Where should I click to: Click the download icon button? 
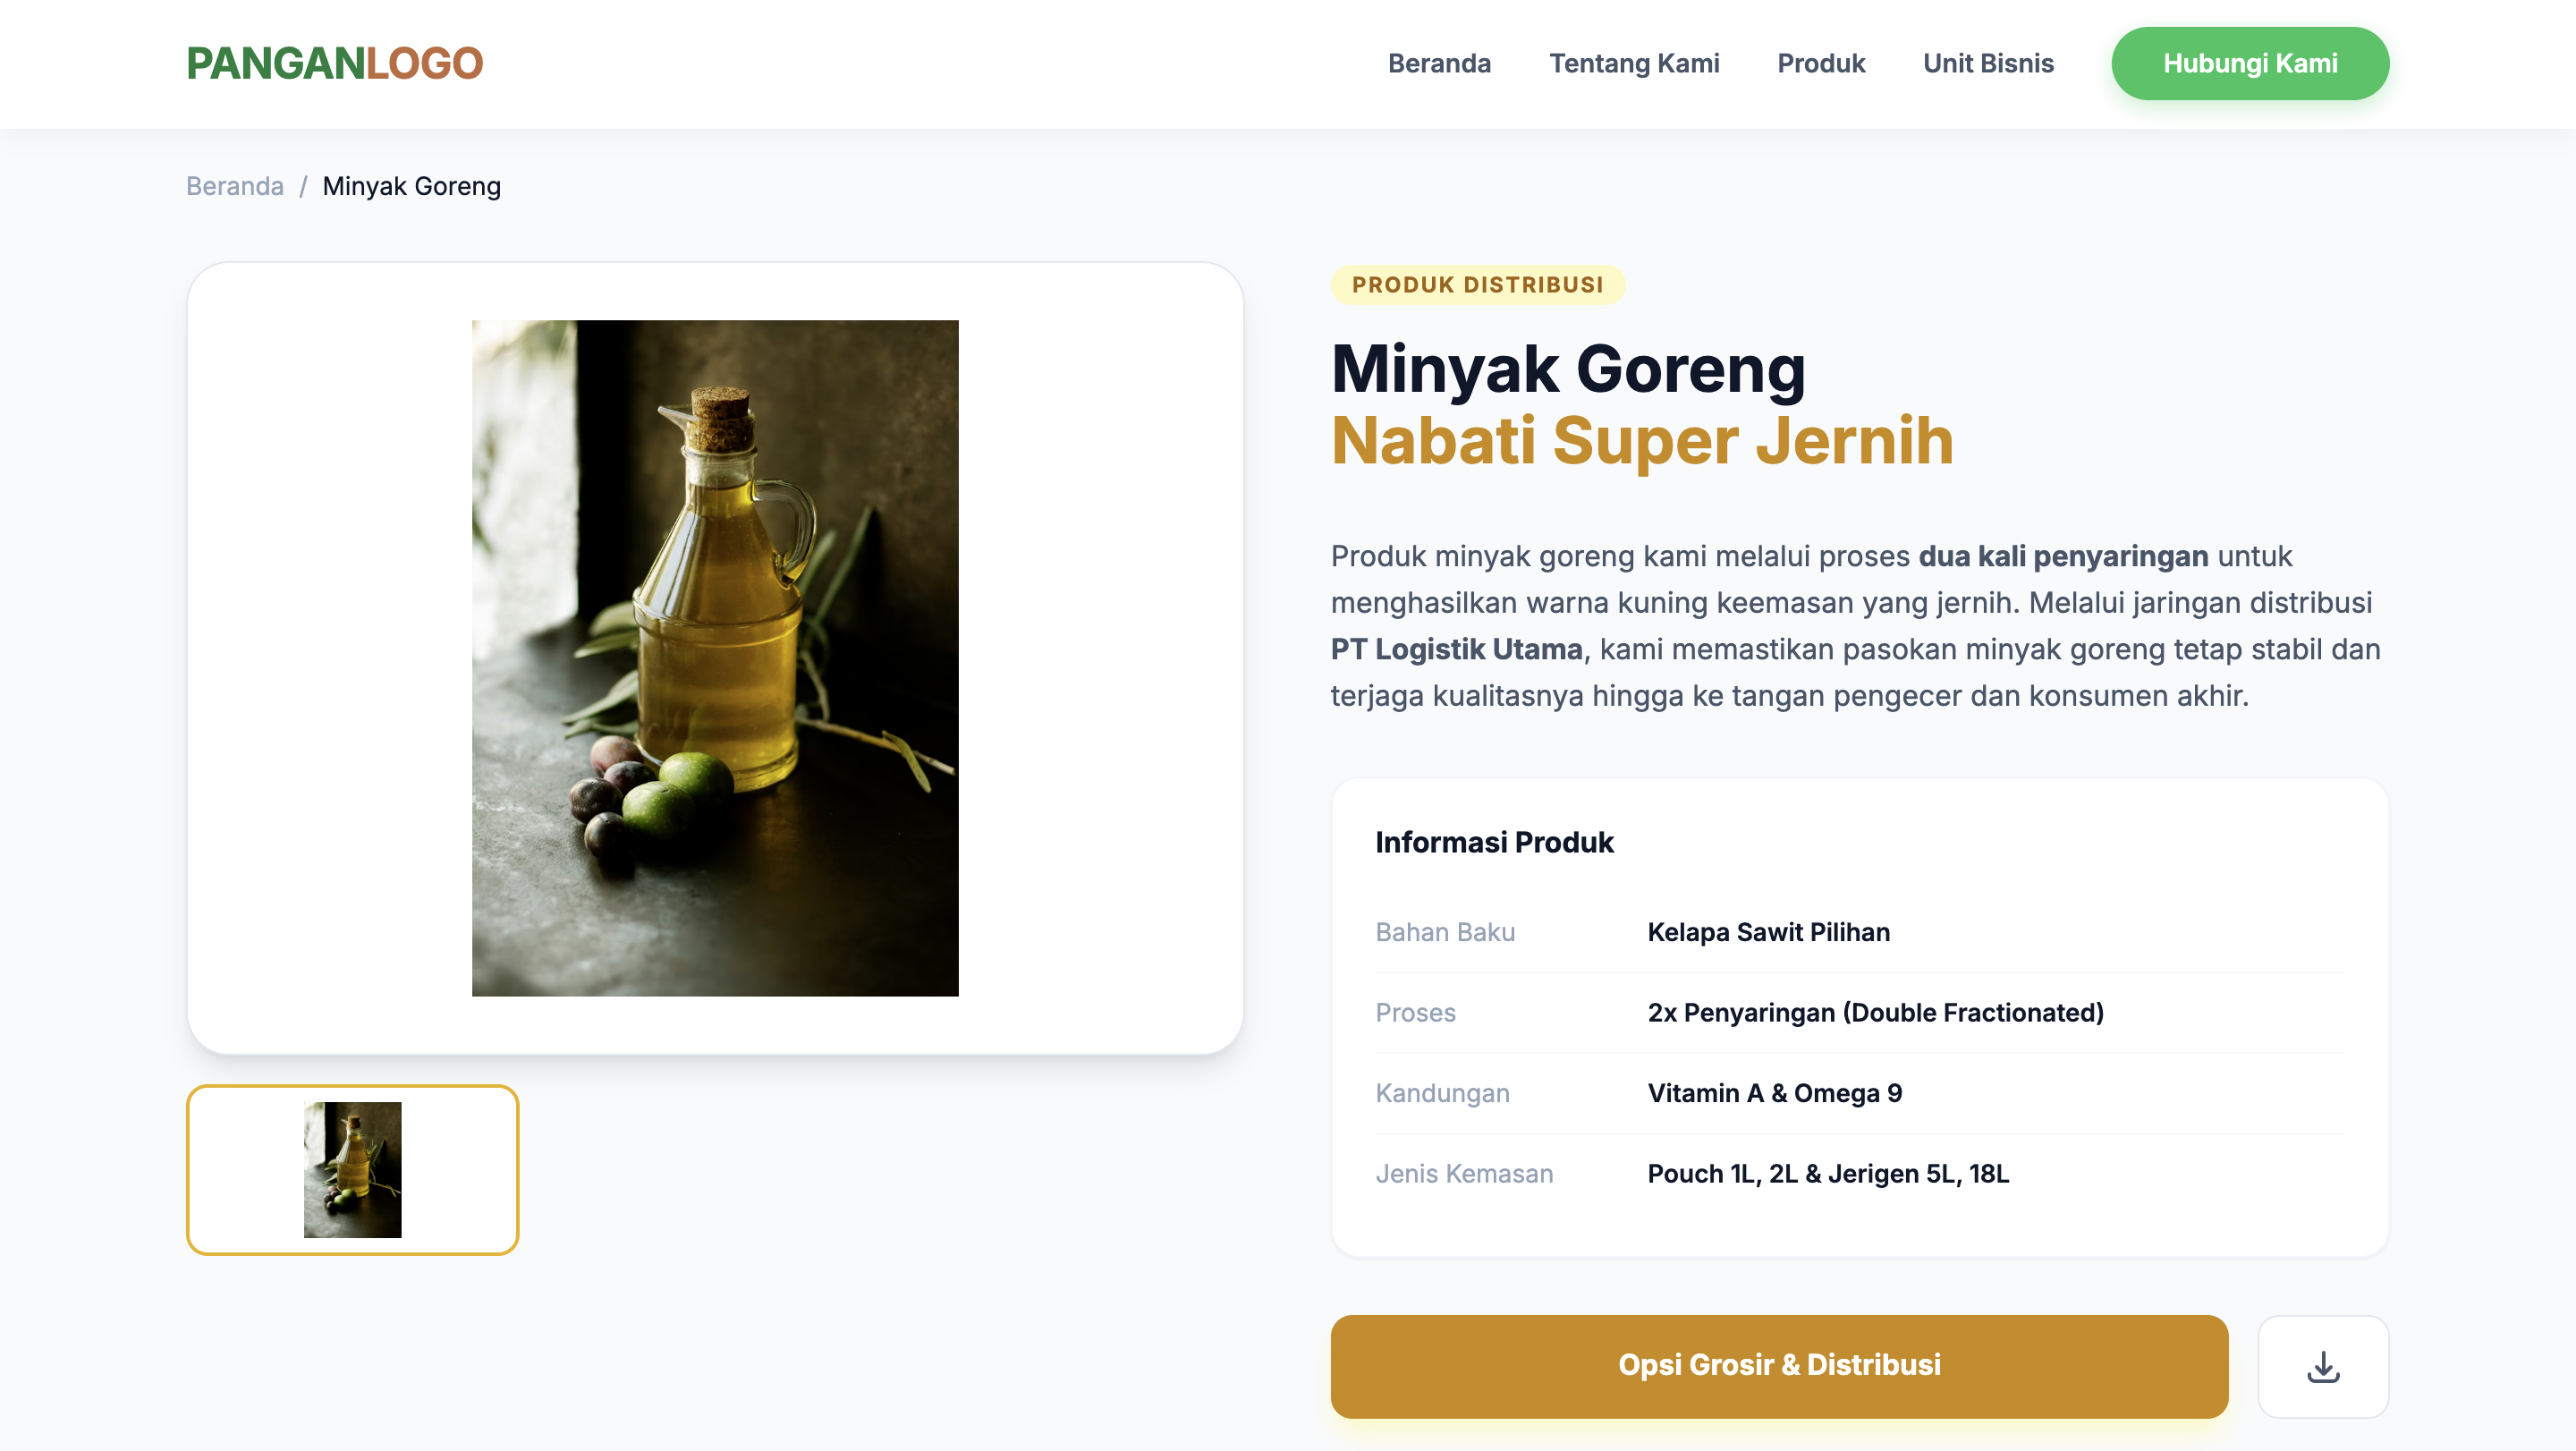pyautogui.click(x=2322, y=1366)
